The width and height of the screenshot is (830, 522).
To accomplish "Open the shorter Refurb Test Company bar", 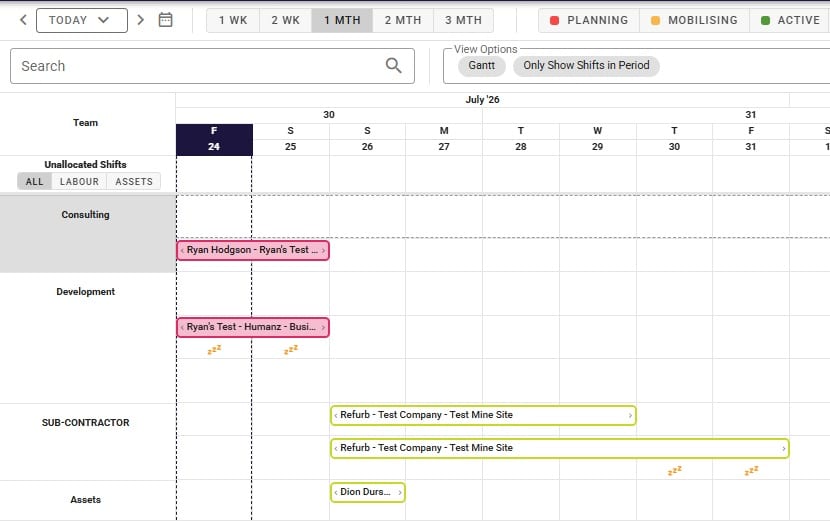I will pos(483,415).
